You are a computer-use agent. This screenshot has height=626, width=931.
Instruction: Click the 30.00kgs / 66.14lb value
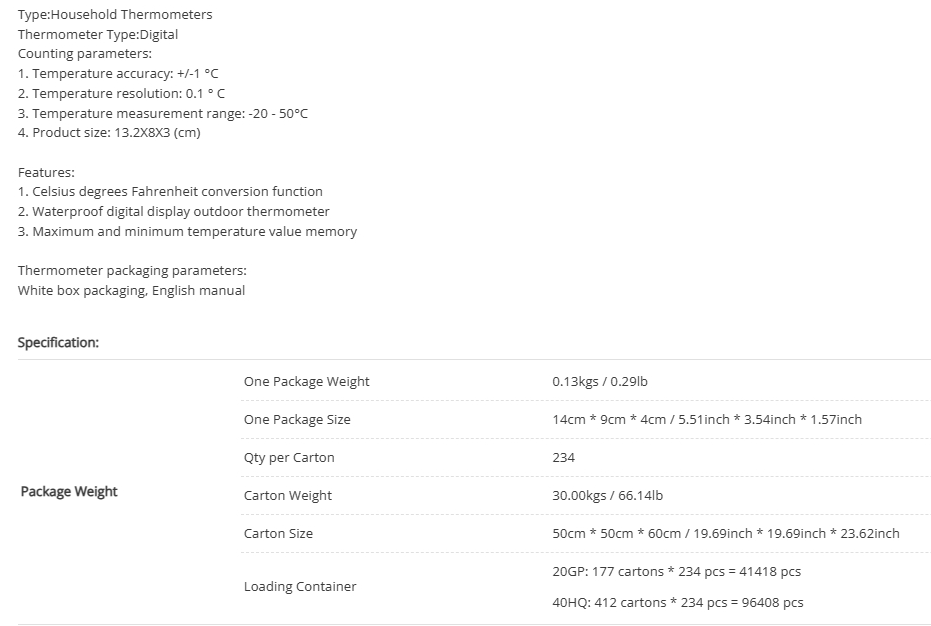[x=607, y=495]
